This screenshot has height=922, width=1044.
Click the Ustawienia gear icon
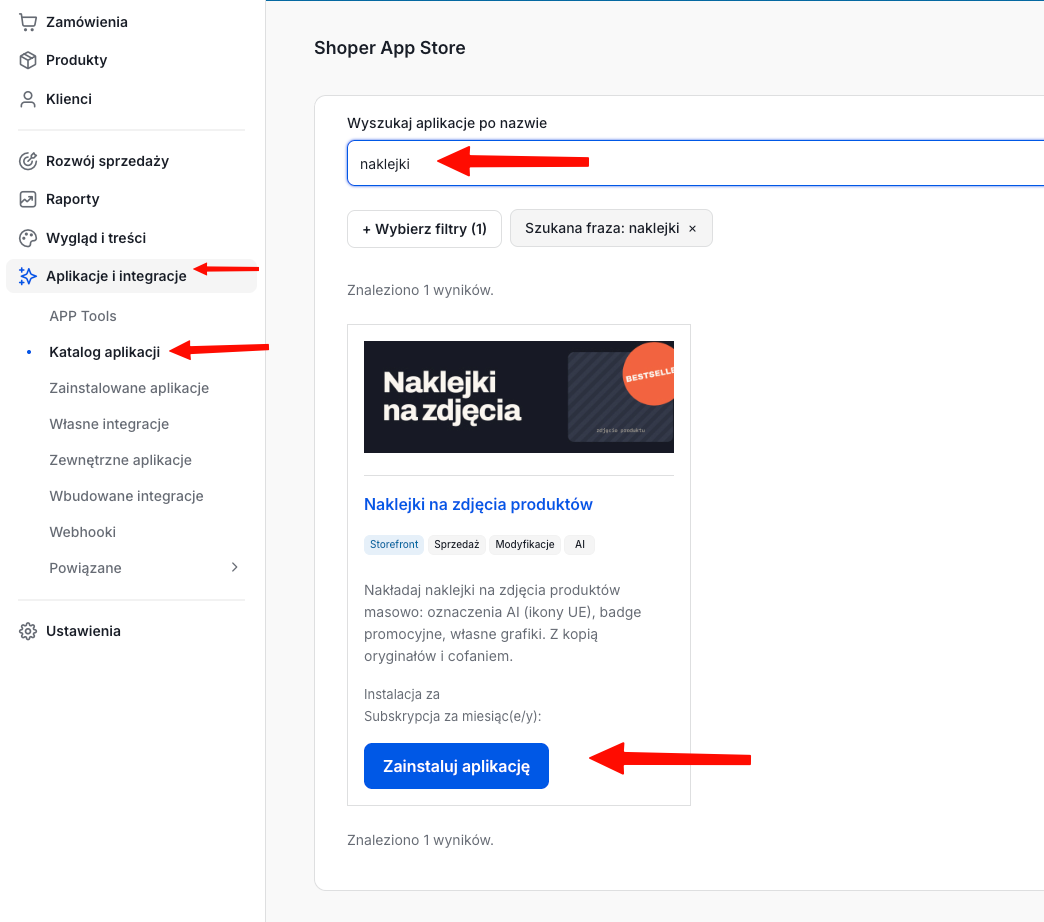[x=27, y=631]
